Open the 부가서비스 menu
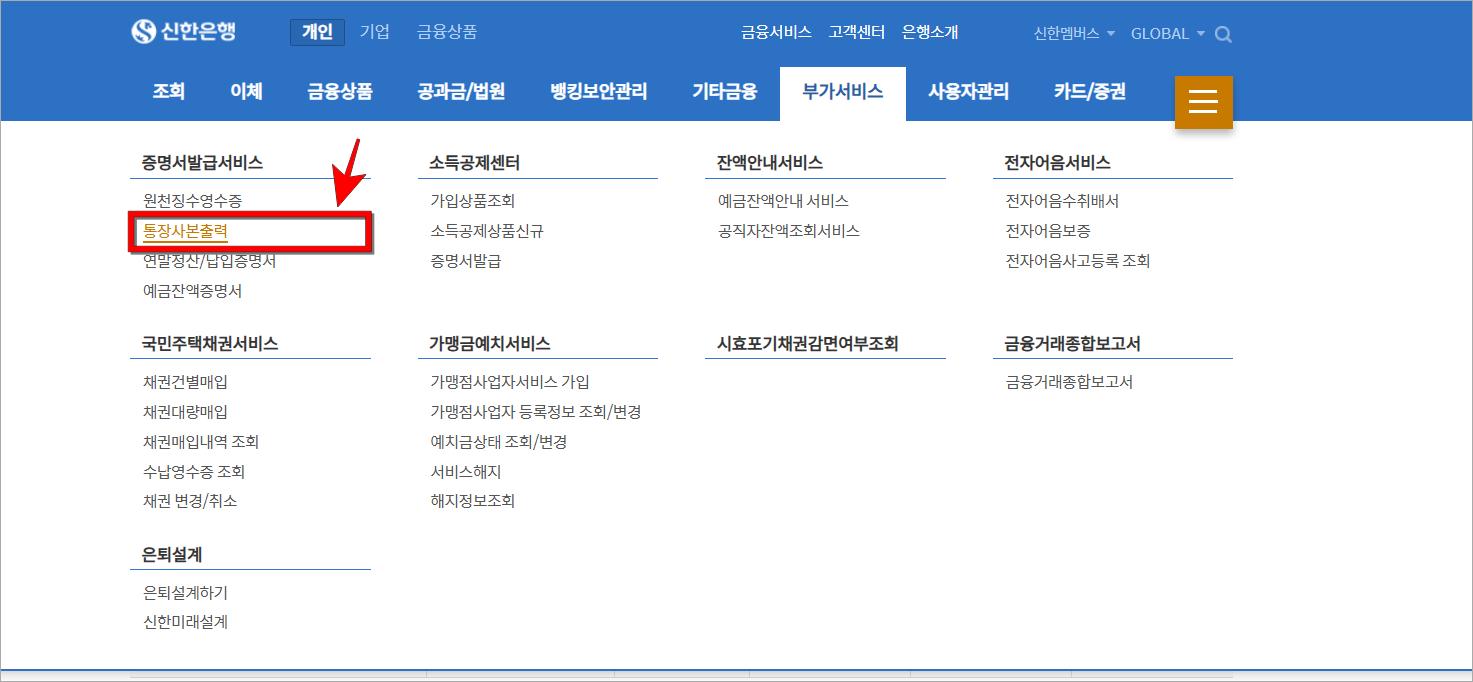This screenshot has width=1473, height=682. click(842, 90)
